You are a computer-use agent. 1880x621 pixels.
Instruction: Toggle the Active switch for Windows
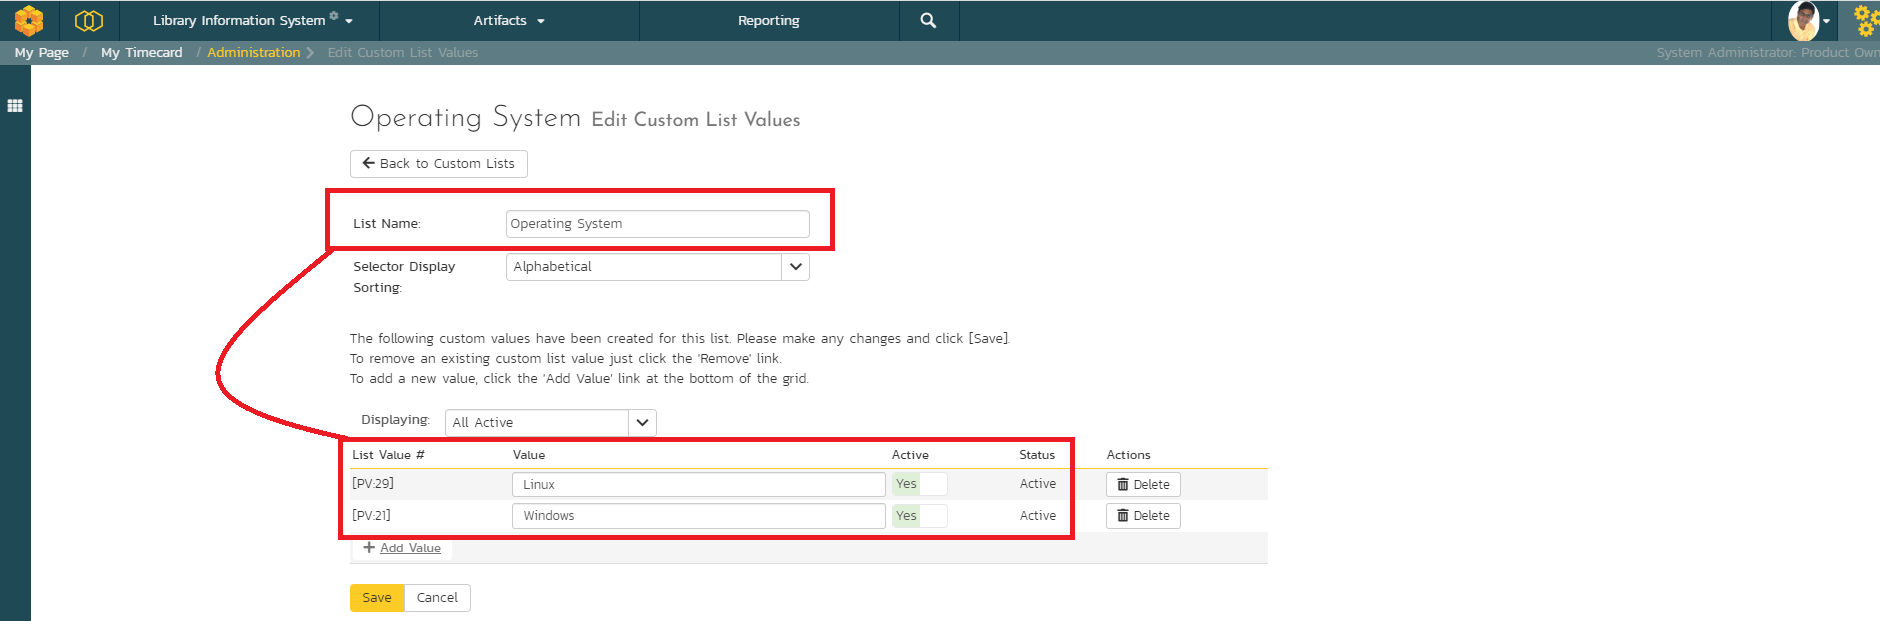[919, 516]
